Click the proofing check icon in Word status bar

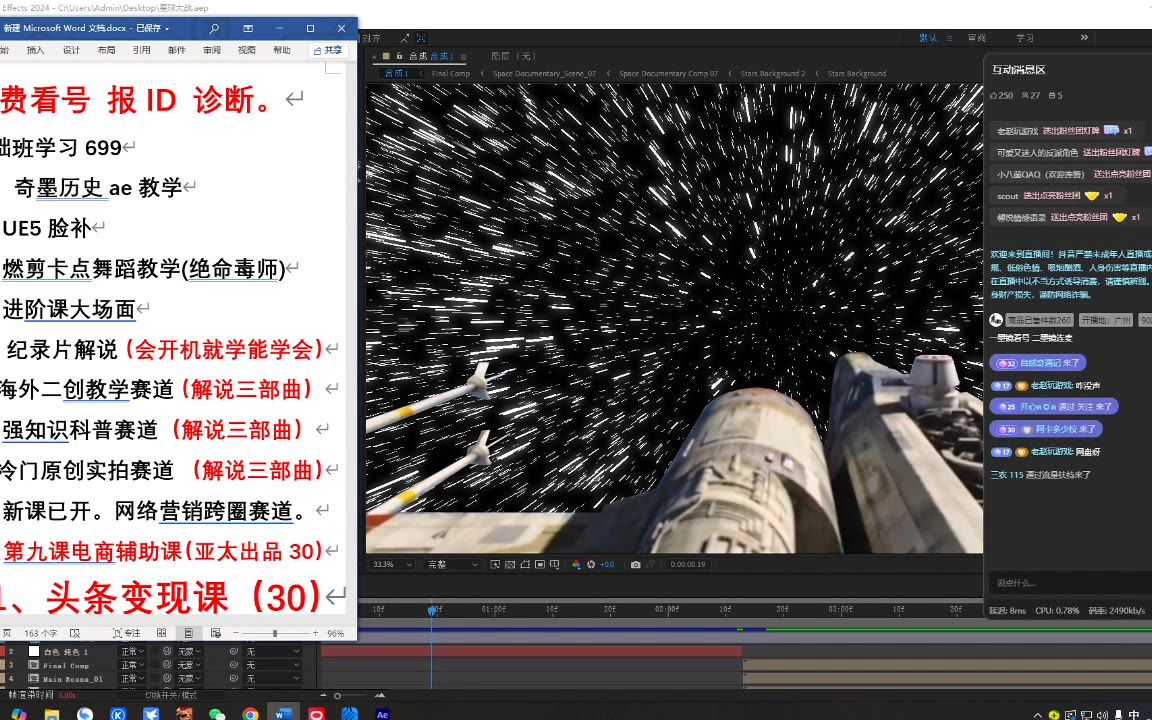click(75, 633)
